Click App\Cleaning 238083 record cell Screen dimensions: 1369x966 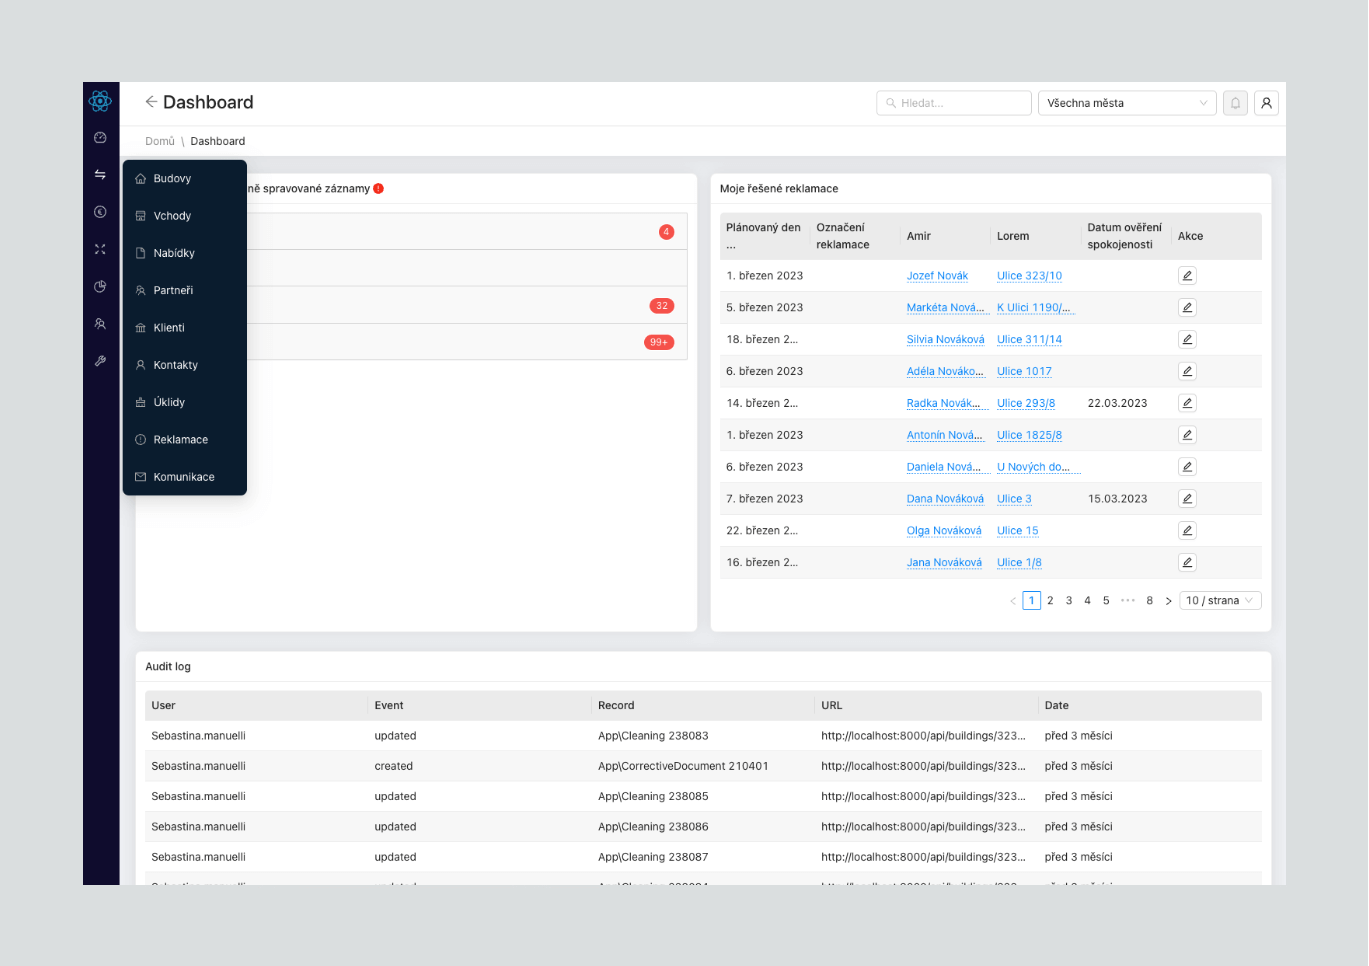(653, 736)
